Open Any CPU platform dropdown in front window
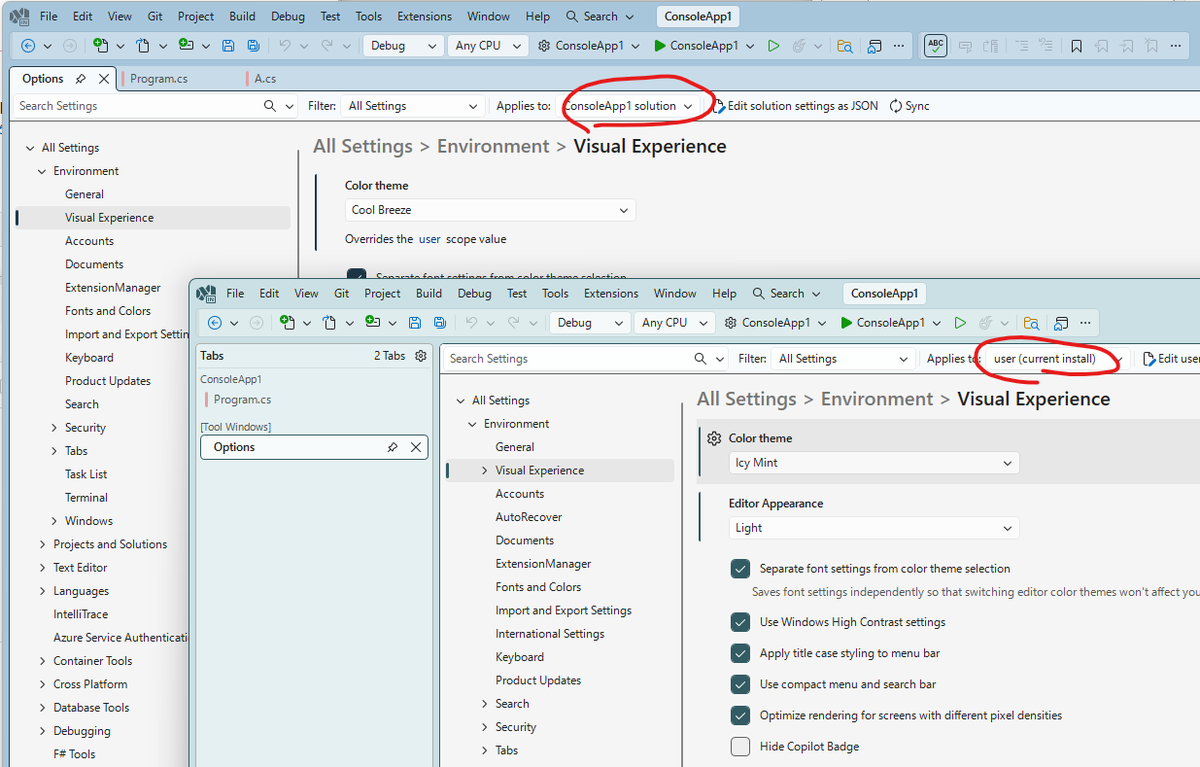1200x767 pixels. coord(675,323)
